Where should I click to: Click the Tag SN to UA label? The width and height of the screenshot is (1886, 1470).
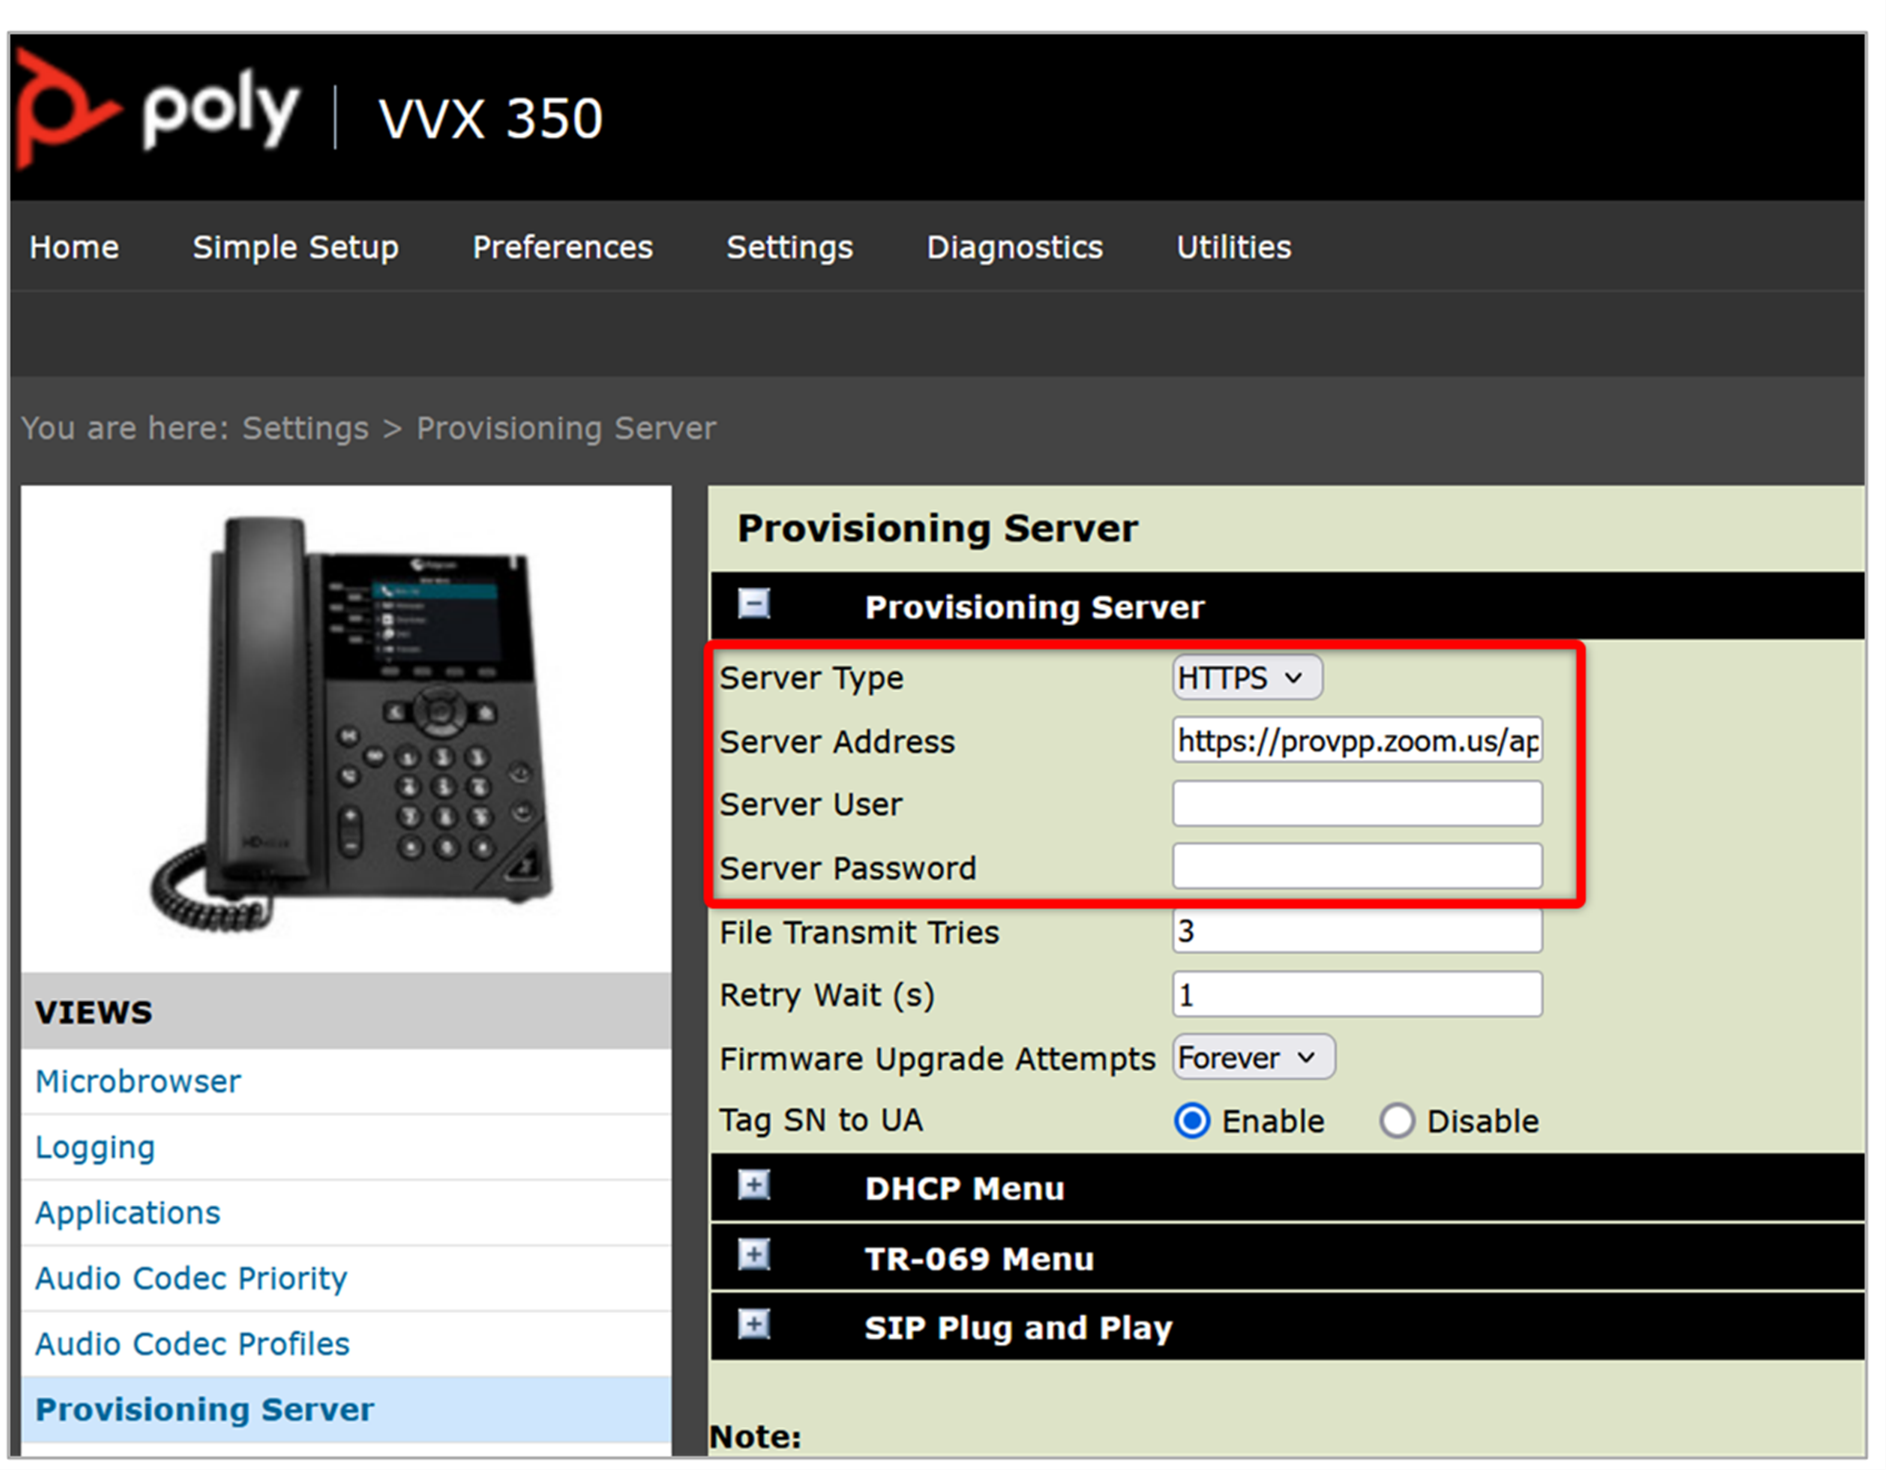(821, 1120)
